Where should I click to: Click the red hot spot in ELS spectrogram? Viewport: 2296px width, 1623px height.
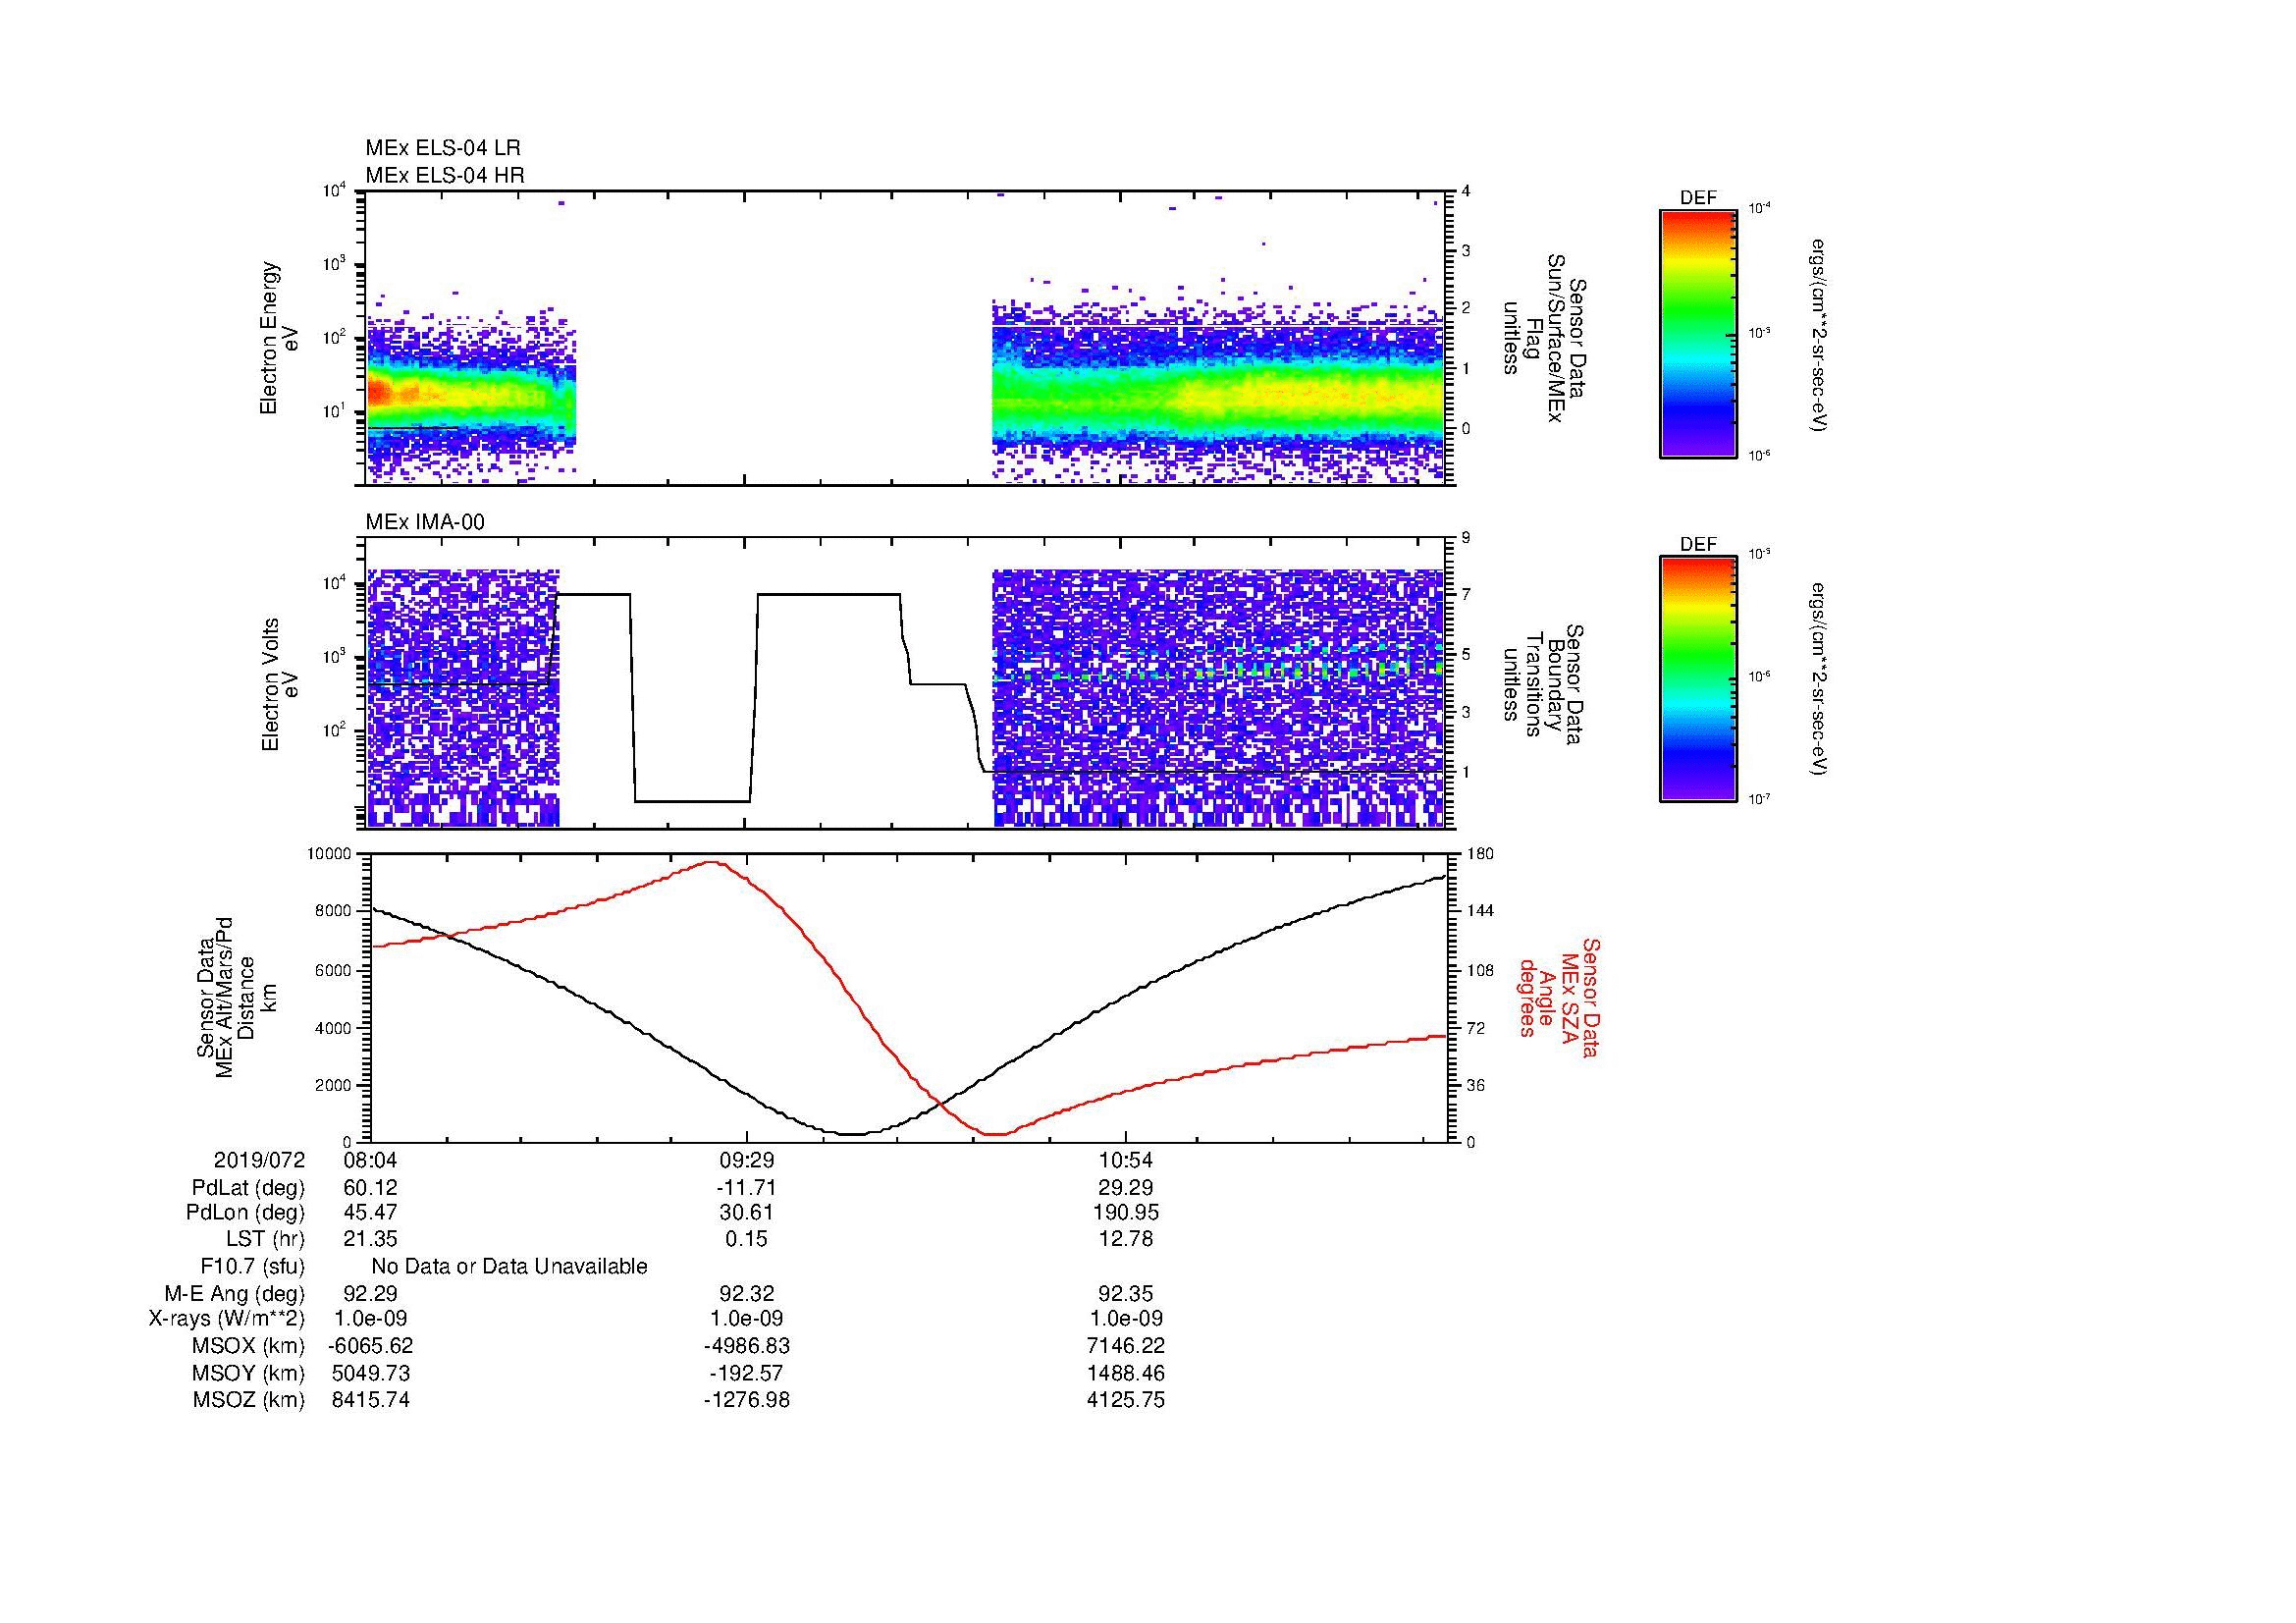(x=380, y=392)
